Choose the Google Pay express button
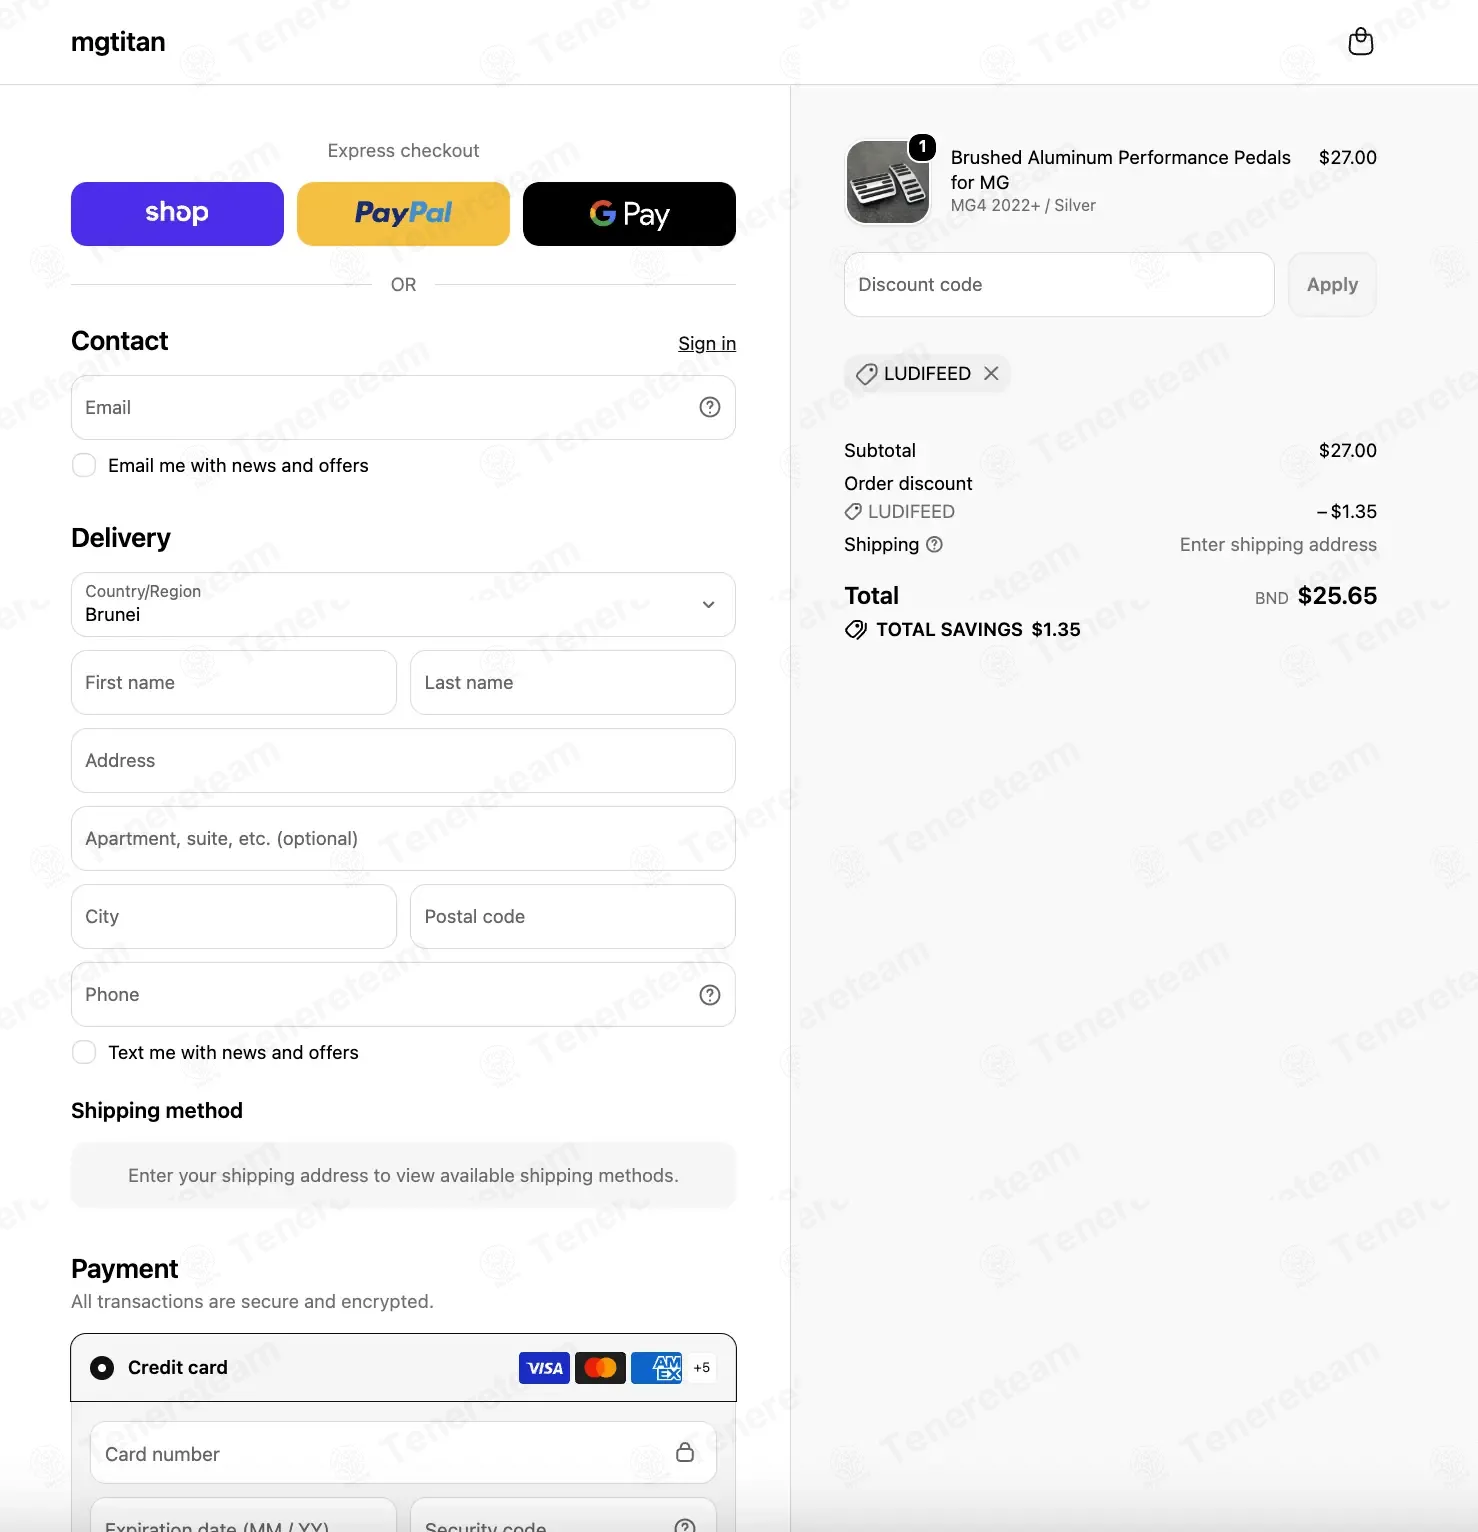Image resolution: width=1478 pixels, height=1532 pixels. coord(629,214)
